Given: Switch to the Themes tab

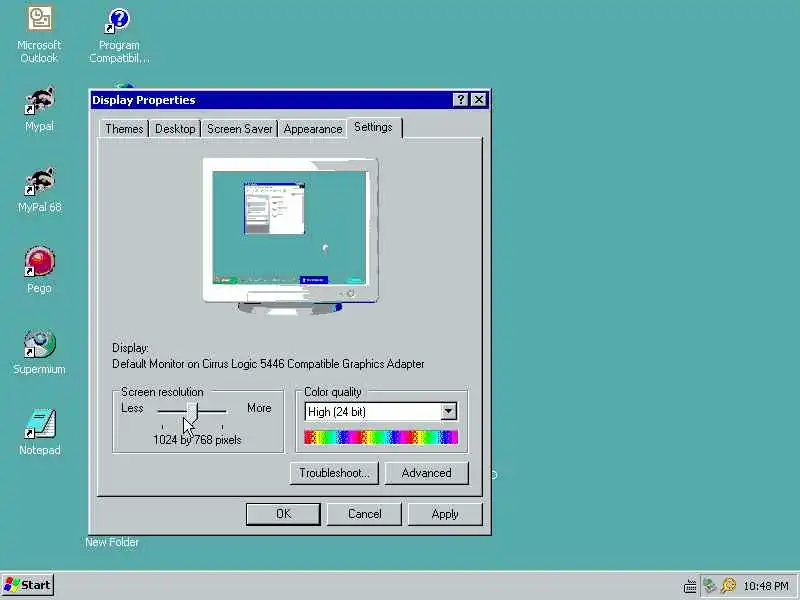Looking at the screenshot, I should pyautogui.click(x=124, y=129).
